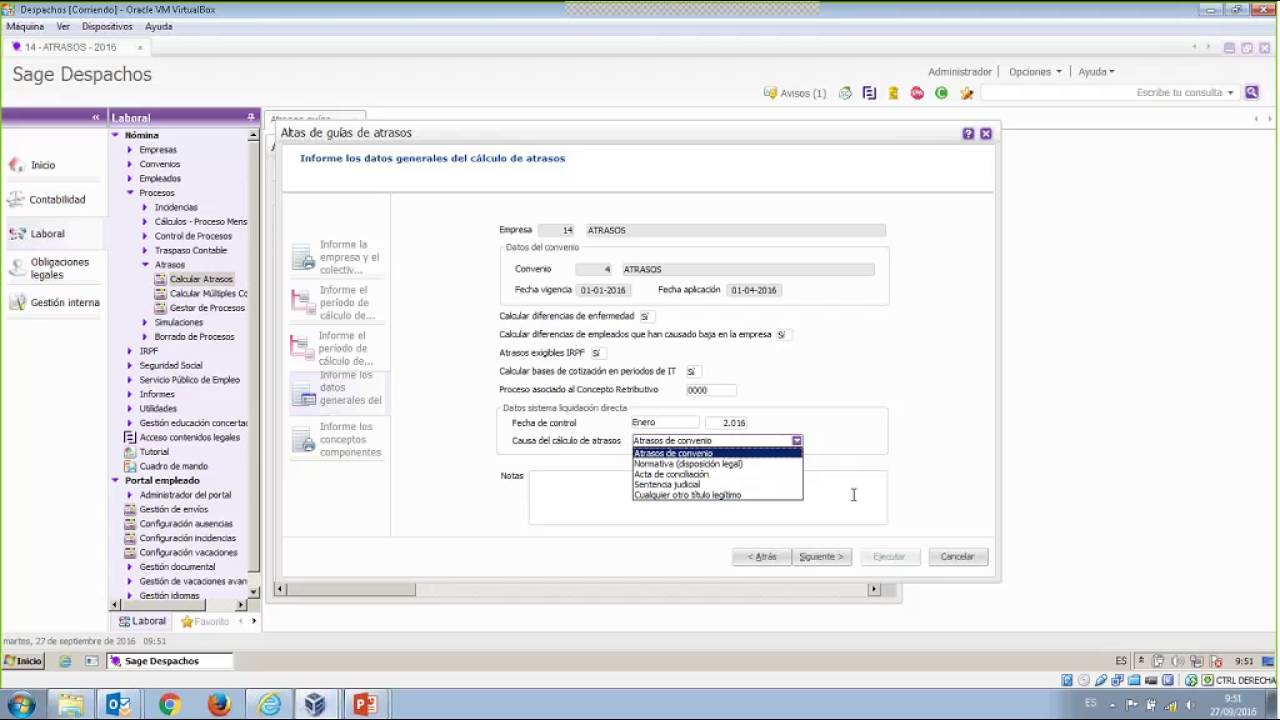Open Google Chrome from the taskbar
This screenshot has height=720, width=1280.
pos(168,705)
